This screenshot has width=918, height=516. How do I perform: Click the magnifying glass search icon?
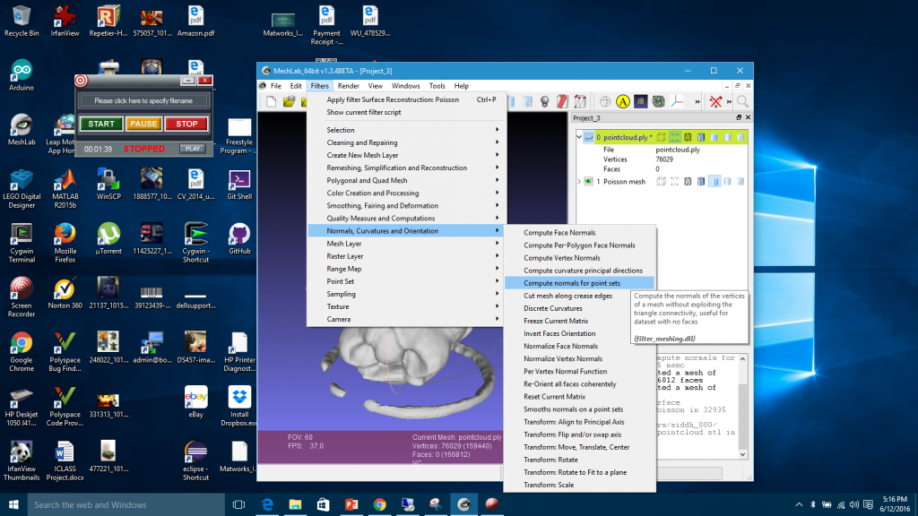click(x=742, y=102)
